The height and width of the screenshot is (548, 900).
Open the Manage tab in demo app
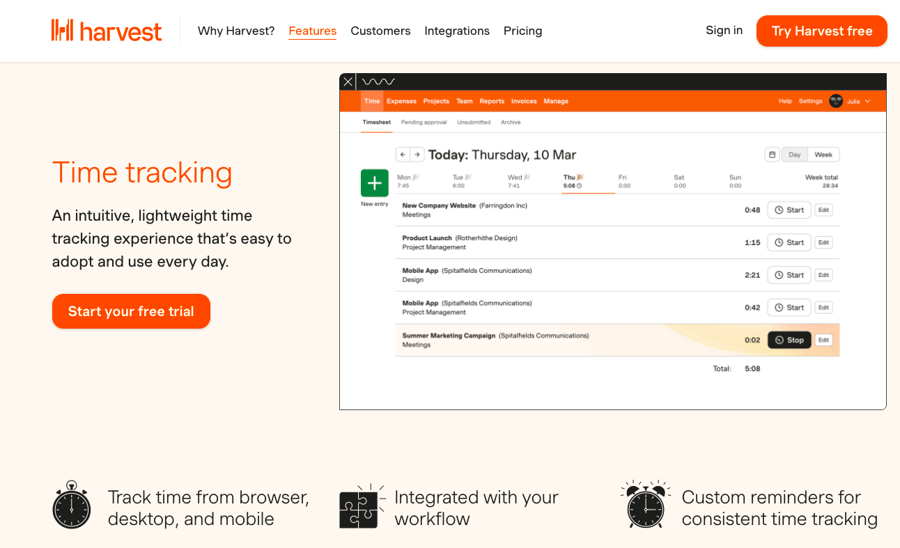(556, 101)
